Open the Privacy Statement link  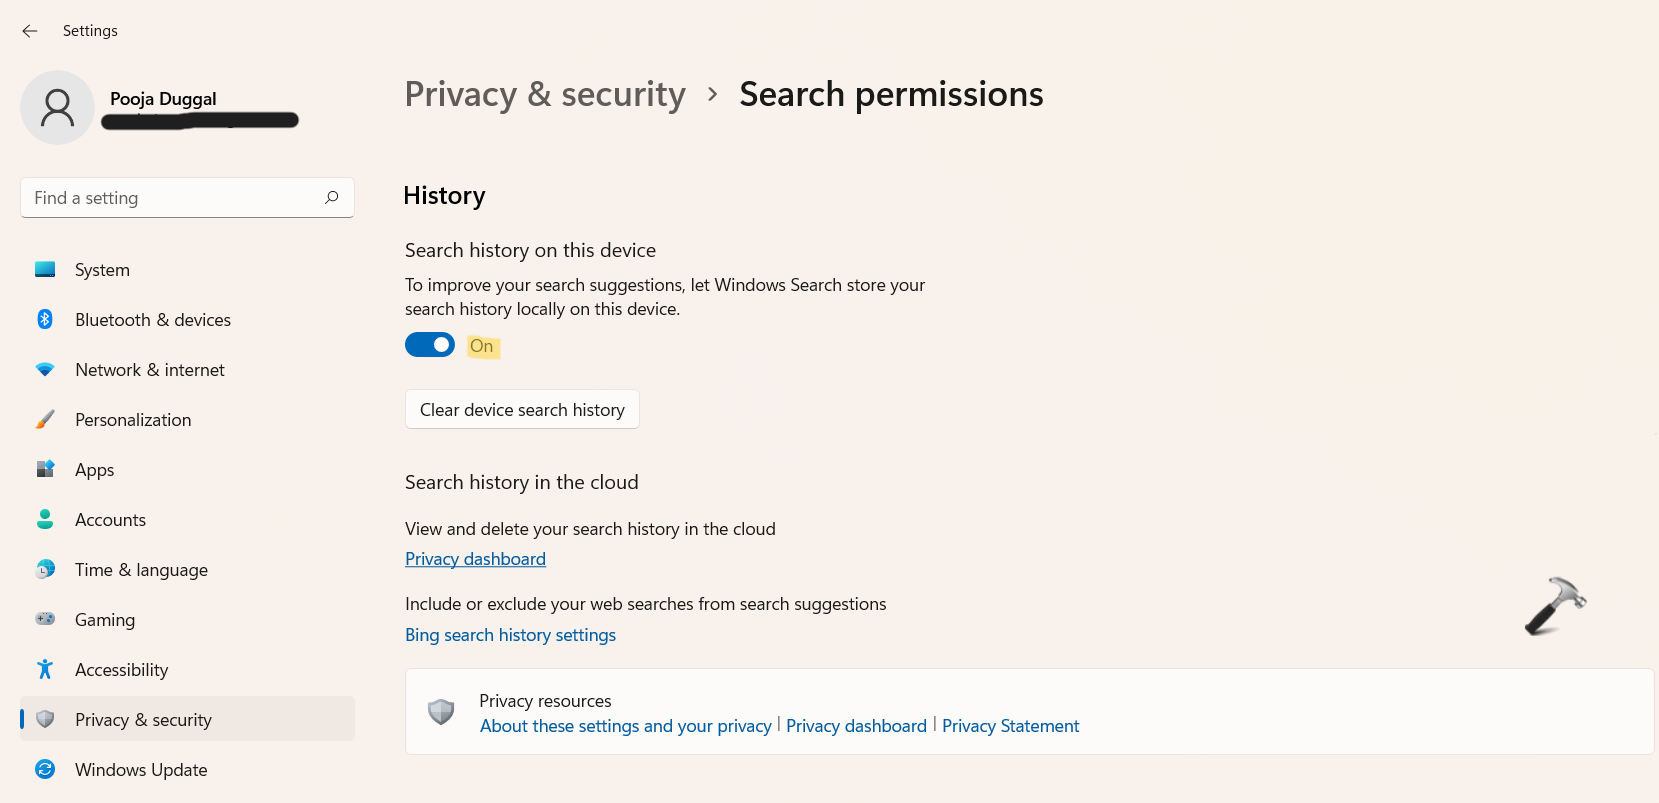coord(1010,726)
